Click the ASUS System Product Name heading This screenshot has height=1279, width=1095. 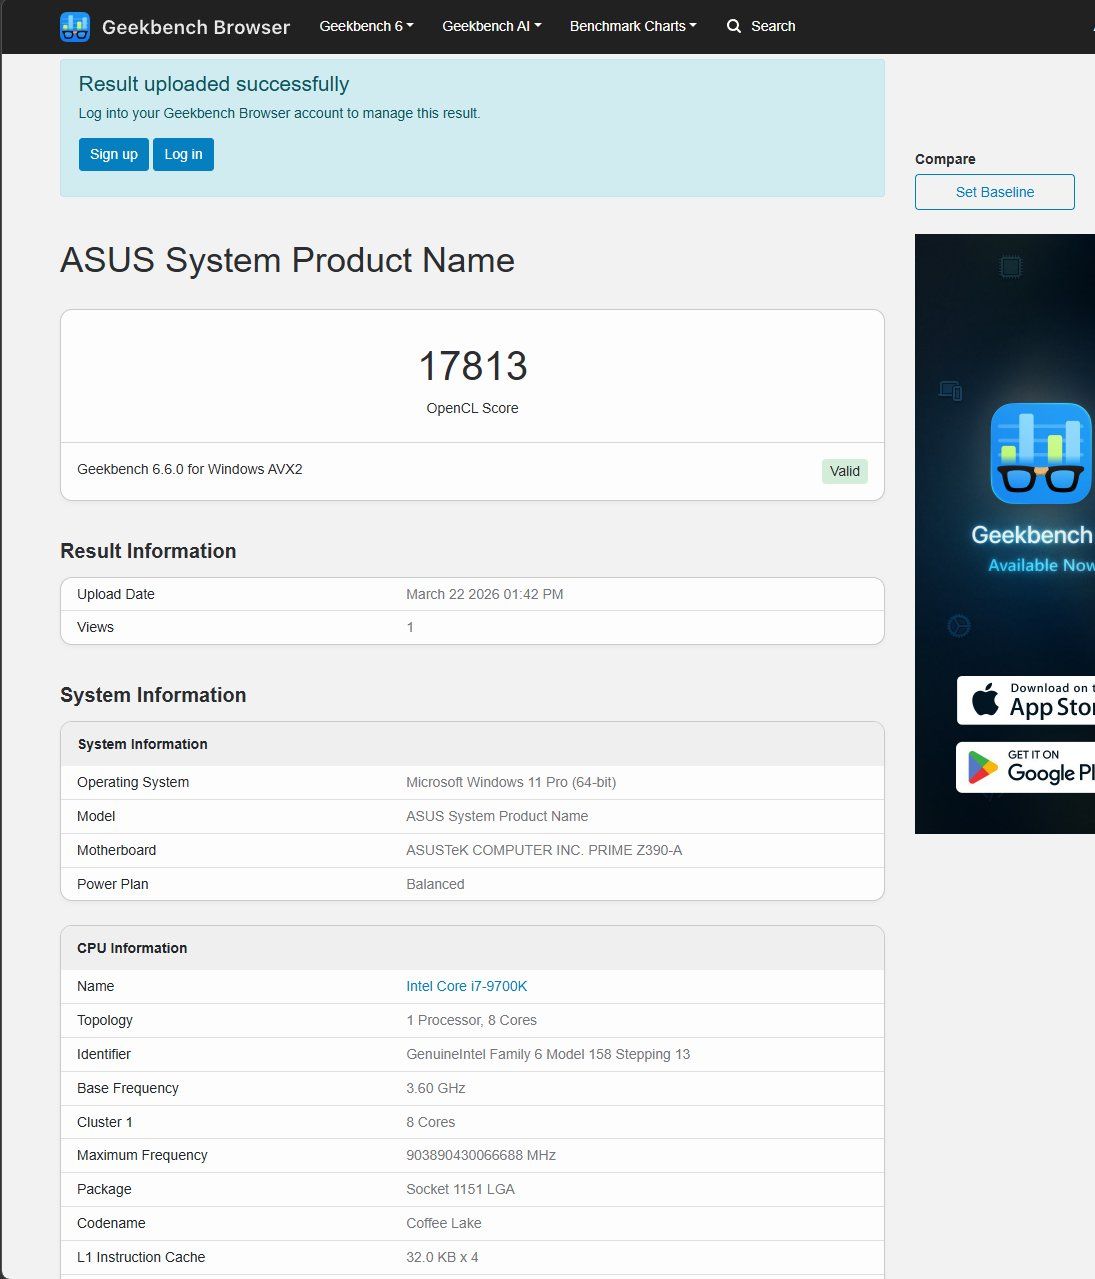[x=287, y=260]
